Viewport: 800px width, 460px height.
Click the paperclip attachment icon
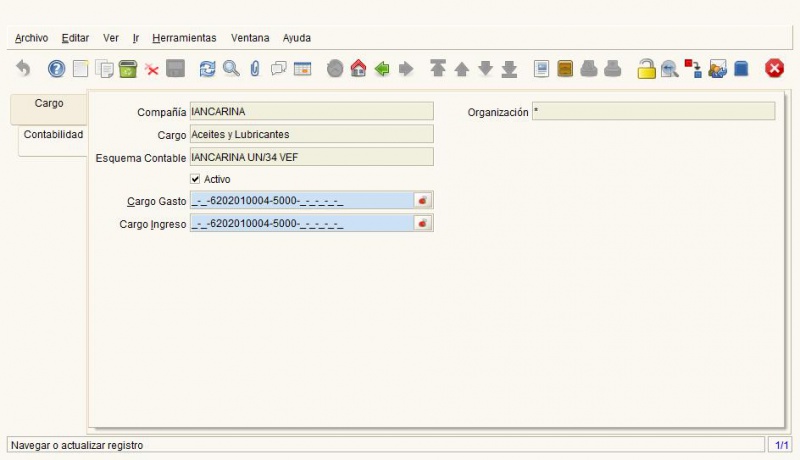[255, 69]
